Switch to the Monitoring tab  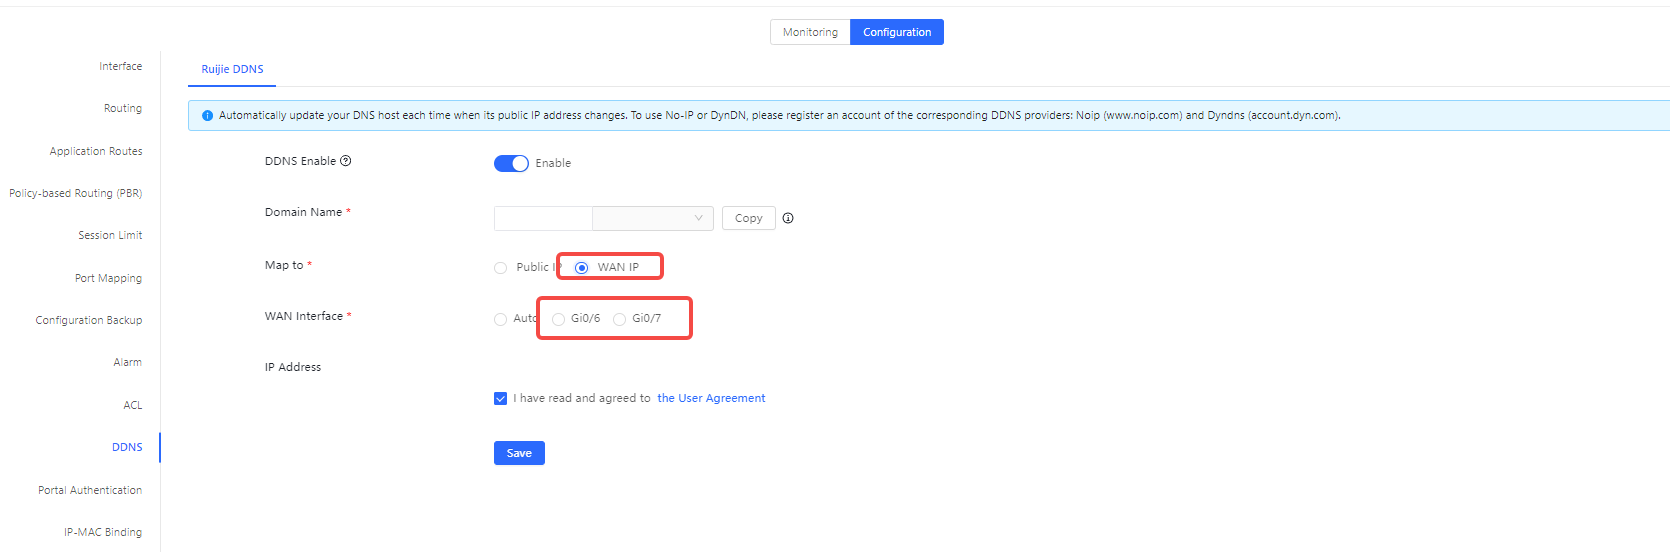(x=810, y=32)
